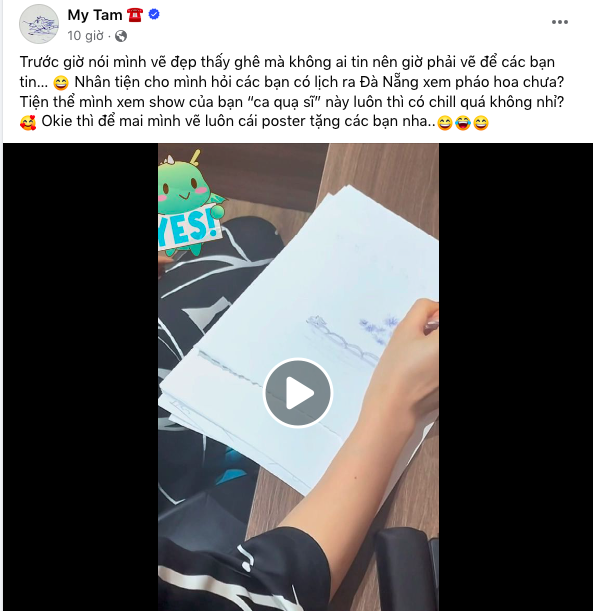Image resolution: width=593 pixels, height=611 pixels.
Task: Click the first line of post text
Action: point(287,62)
